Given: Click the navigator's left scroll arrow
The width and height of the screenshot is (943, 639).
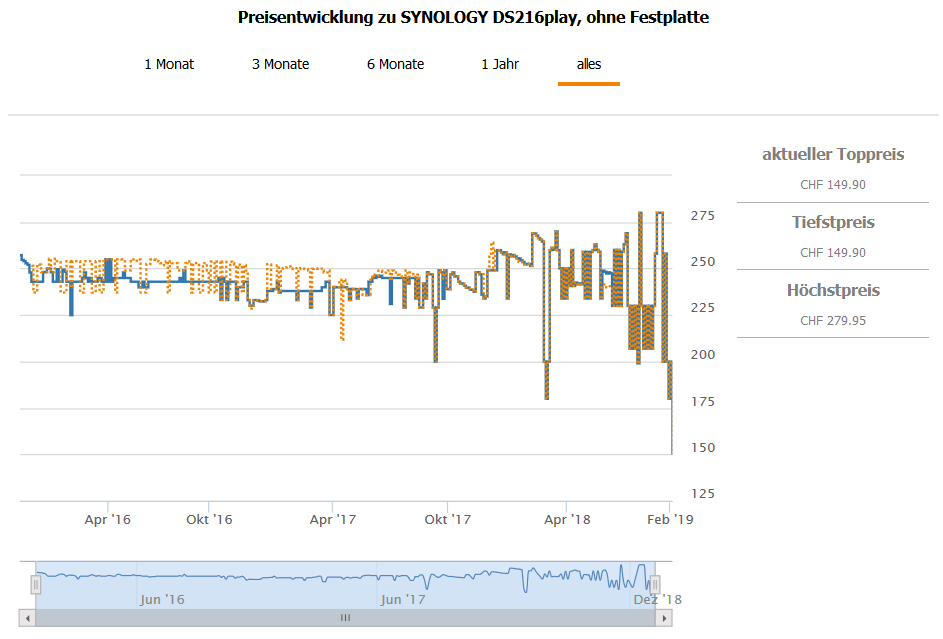Looking at the screenshot, I should (28, 618).
